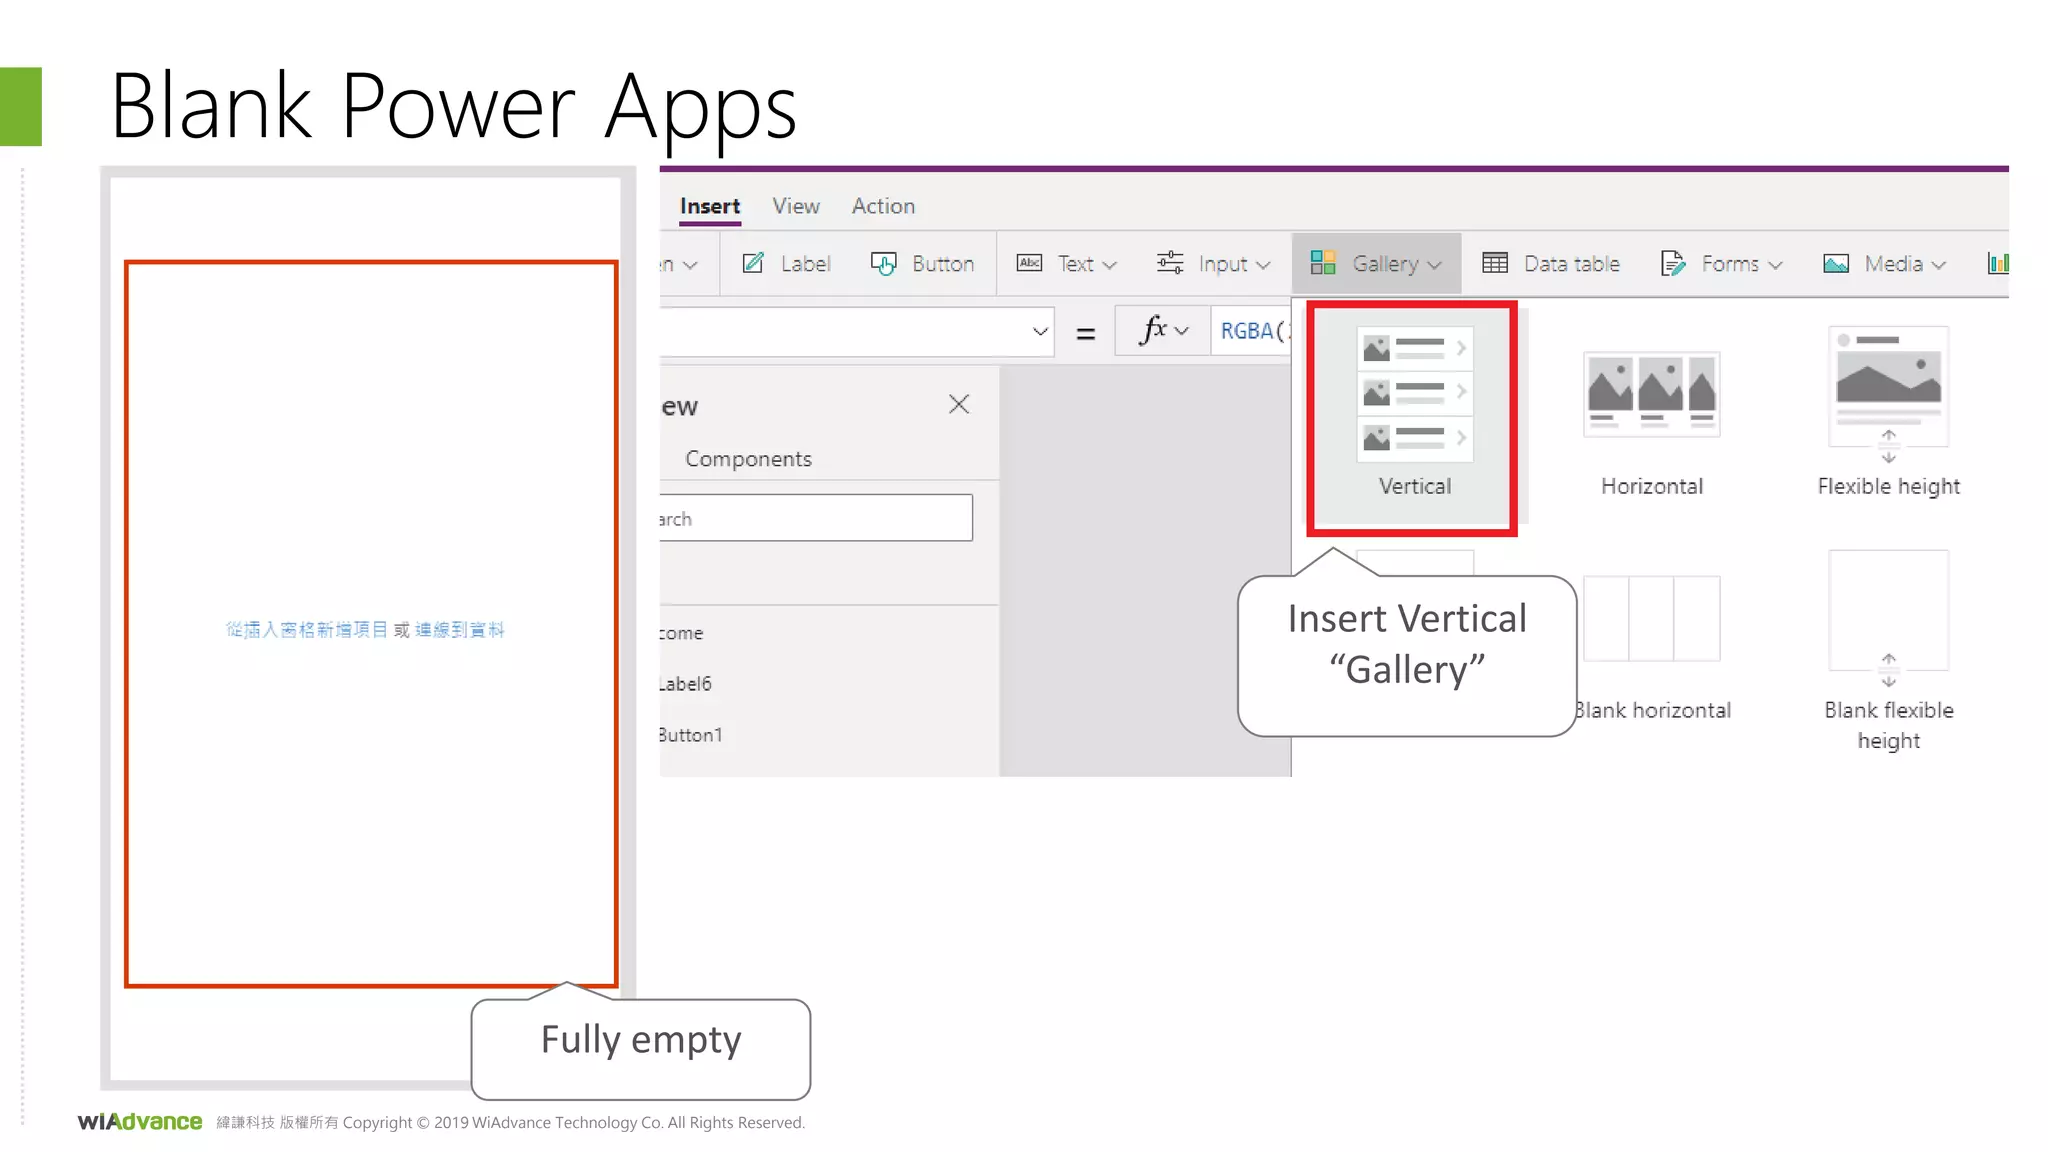Image resolution: width=2048 pixels, height=1152 pixels.
Task: Open the Action tab
Action: pos(883,206)
